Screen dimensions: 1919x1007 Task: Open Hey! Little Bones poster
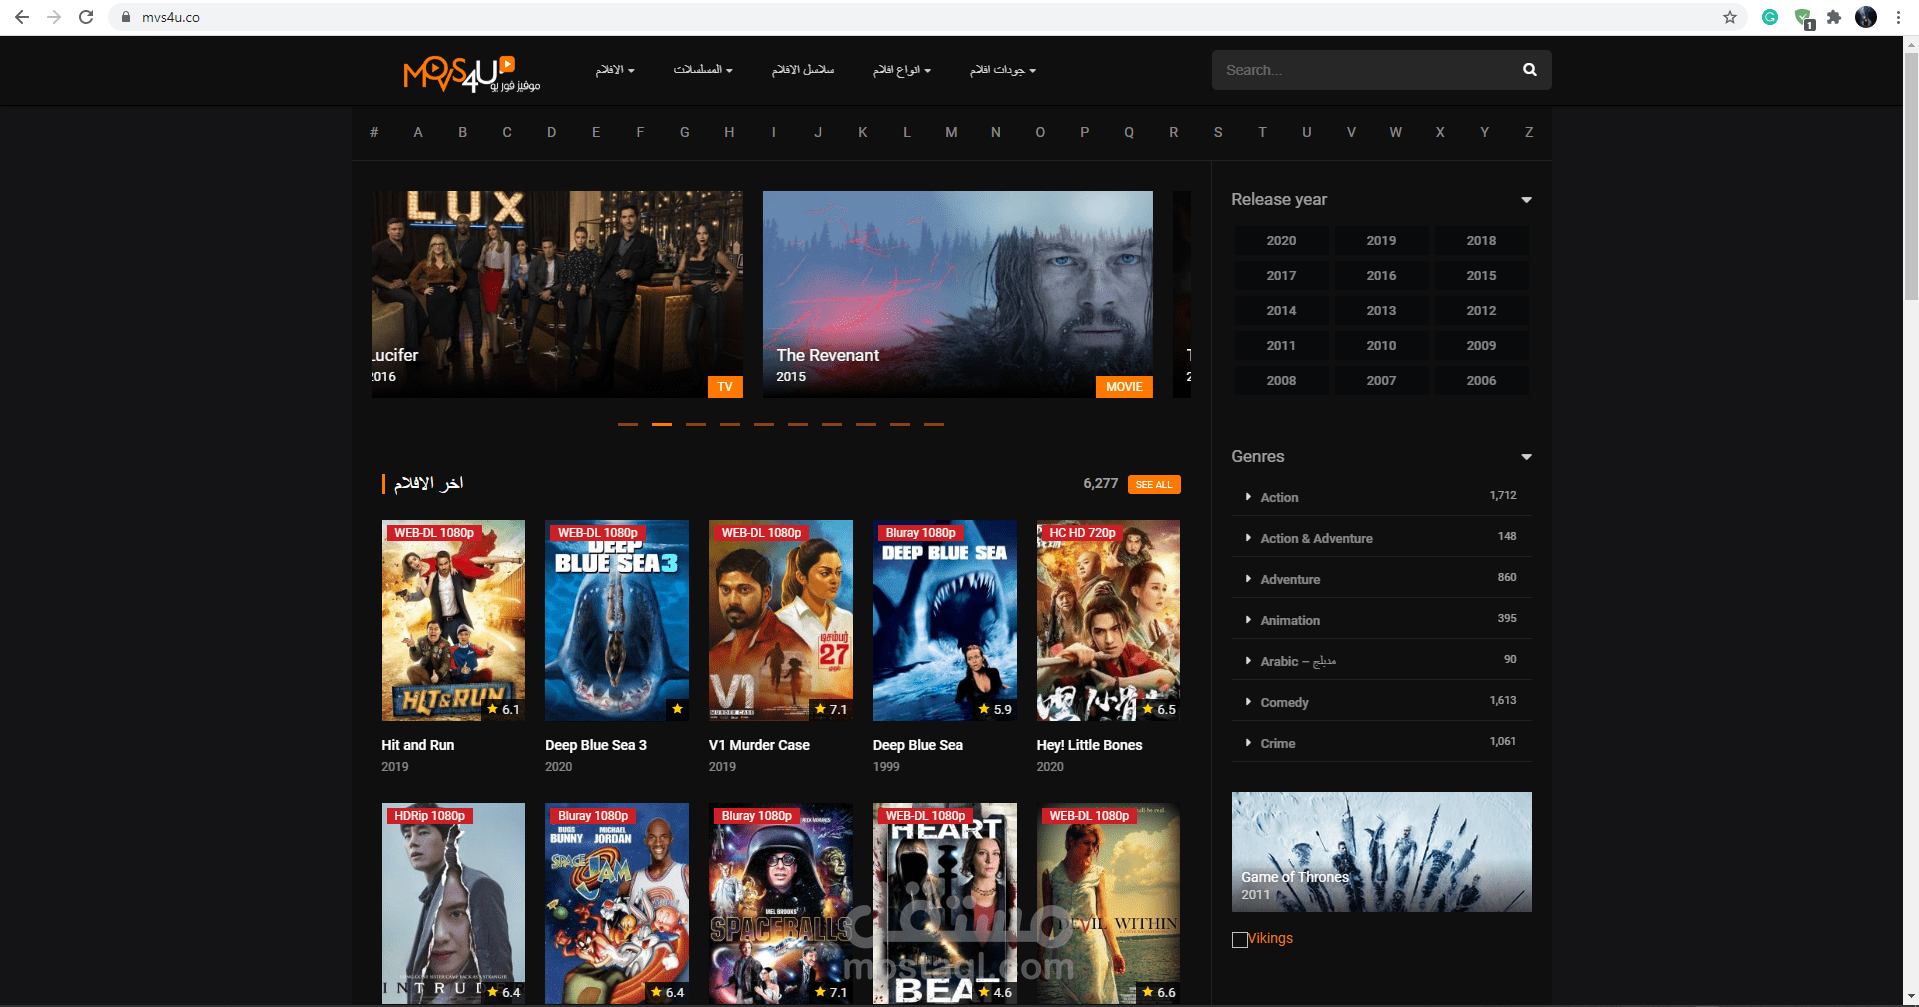click(1108, 620)
